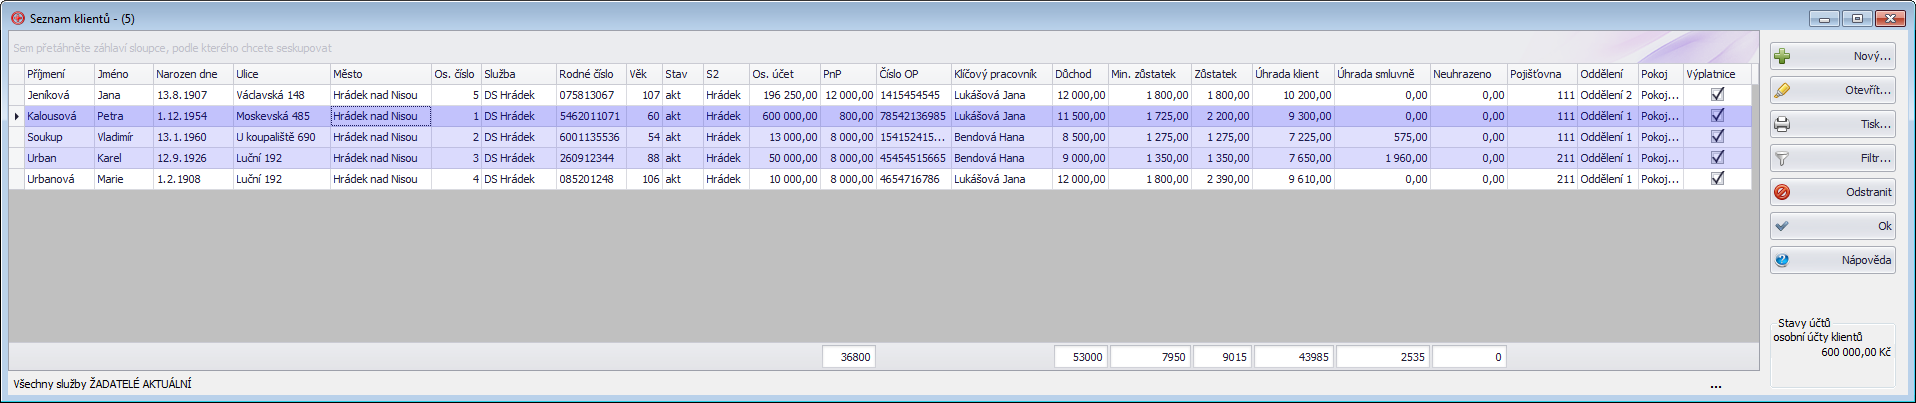Sort by Os. účet column header

[784, 74]
